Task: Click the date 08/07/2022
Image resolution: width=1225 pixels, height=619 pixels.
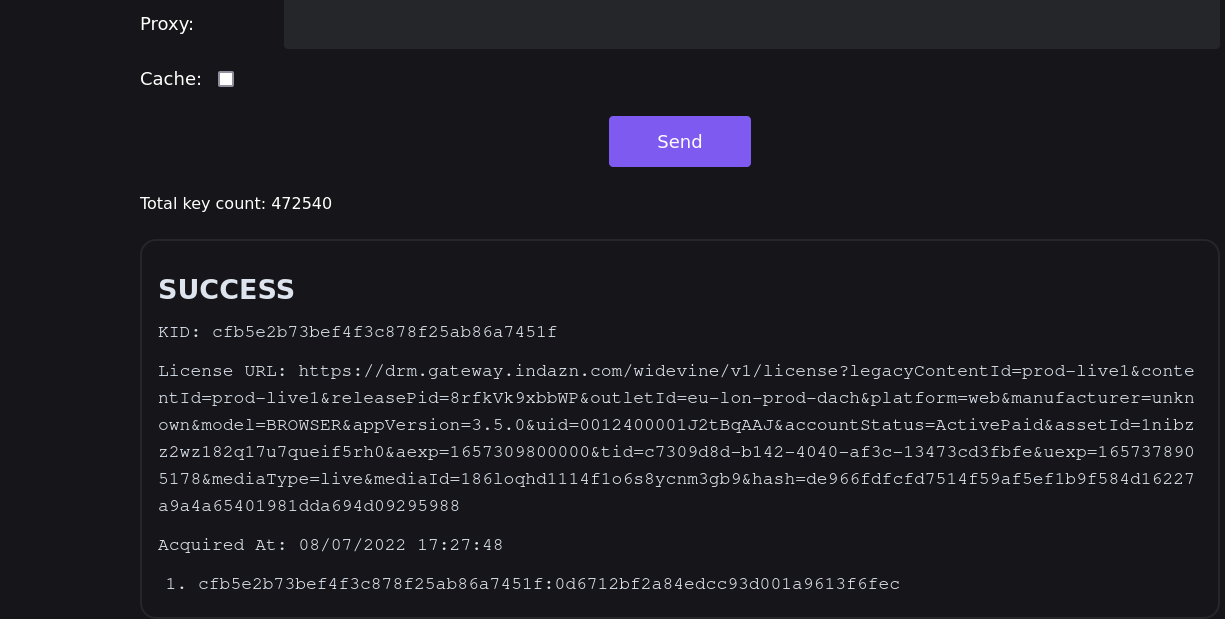Action: click(x=352, y=545)
